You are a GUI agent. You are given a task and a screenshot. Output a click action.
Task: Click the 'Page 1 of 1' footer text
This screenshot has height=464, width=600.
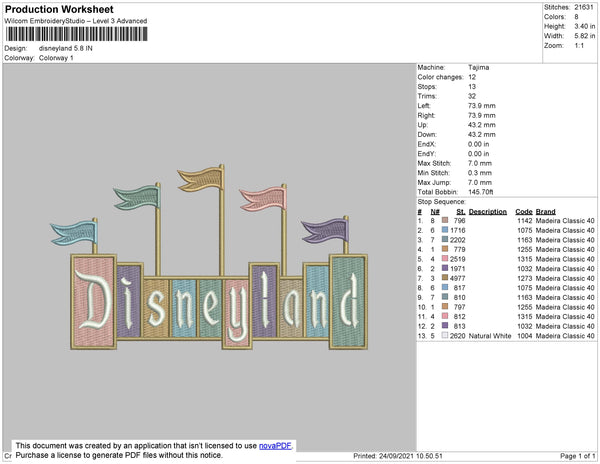point(578,456)
